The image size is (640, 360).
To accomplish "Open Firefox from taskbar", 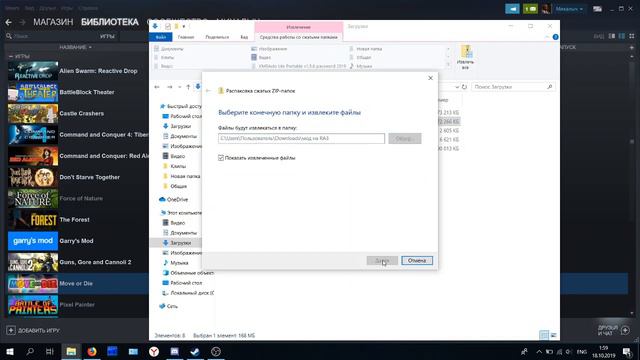I will point(92,351).
